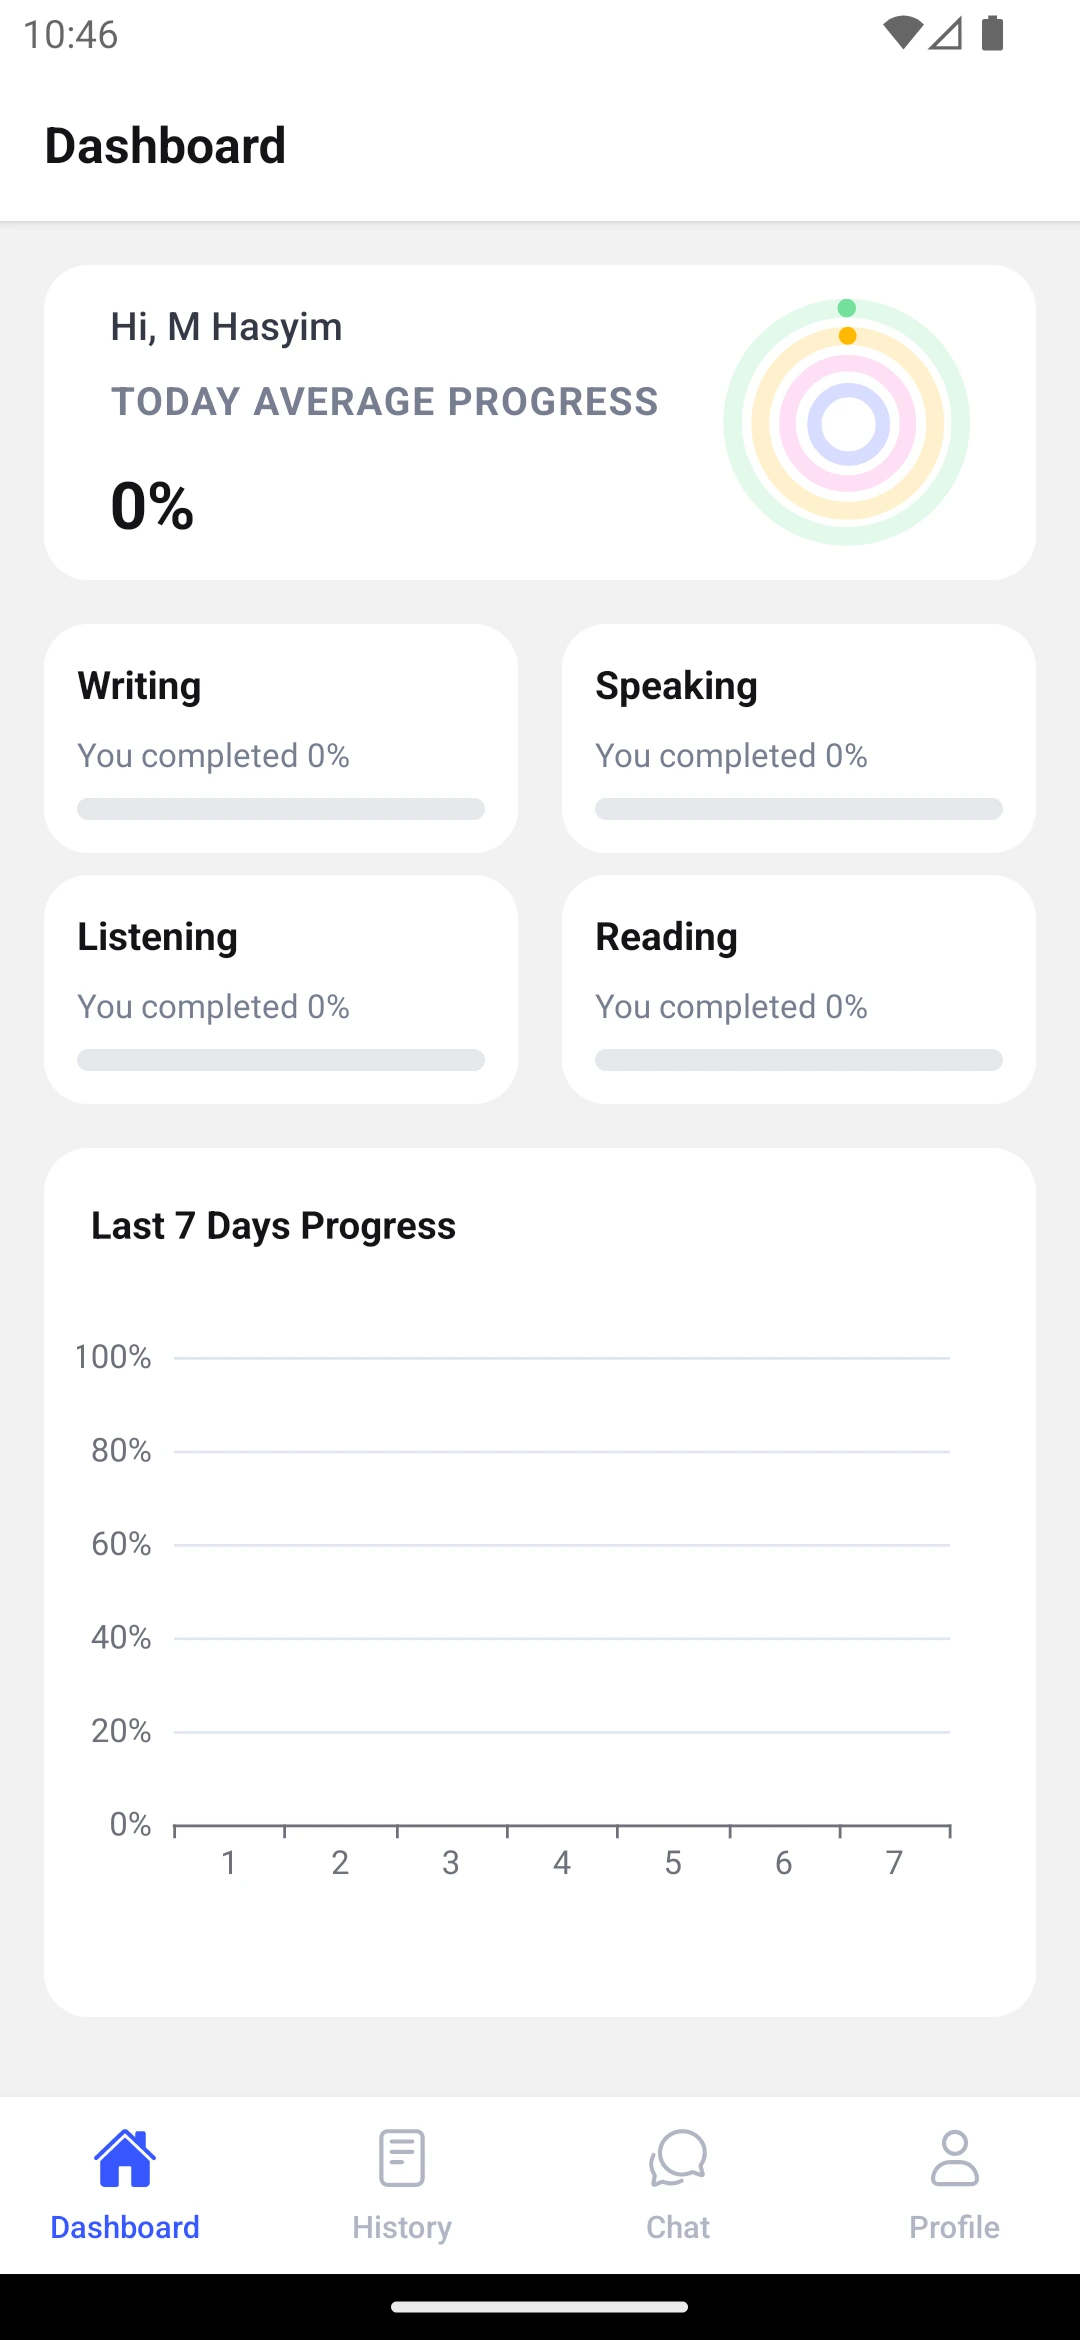Click the battery indicator icon
The width and height of the screenshot is (1080, 2340).
click(991, 34)
